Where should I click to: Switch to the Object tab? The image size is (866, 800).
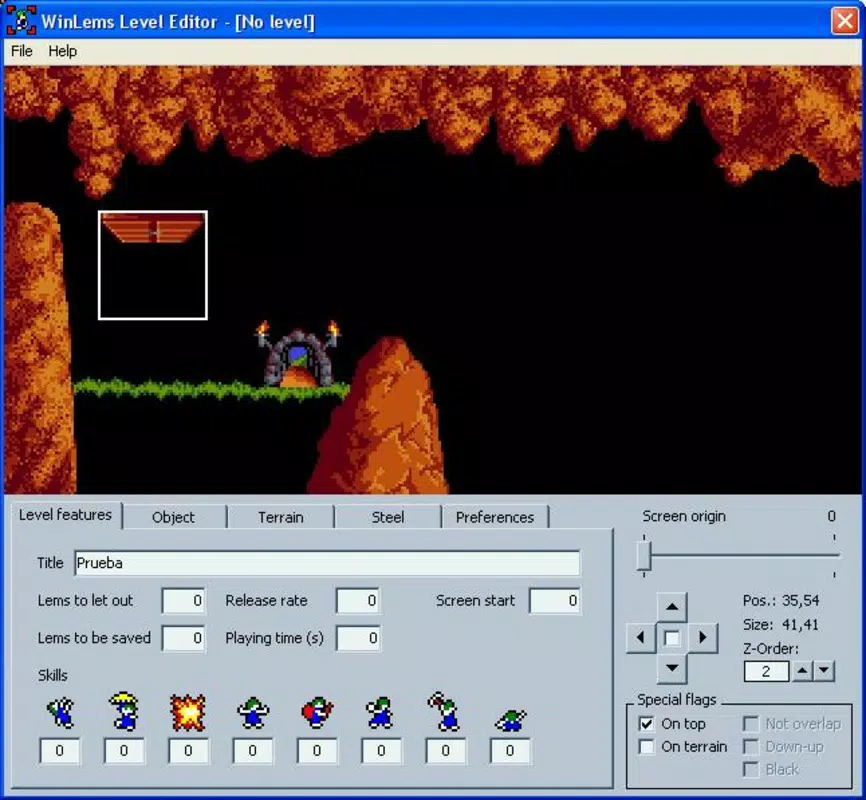(173, 517)
